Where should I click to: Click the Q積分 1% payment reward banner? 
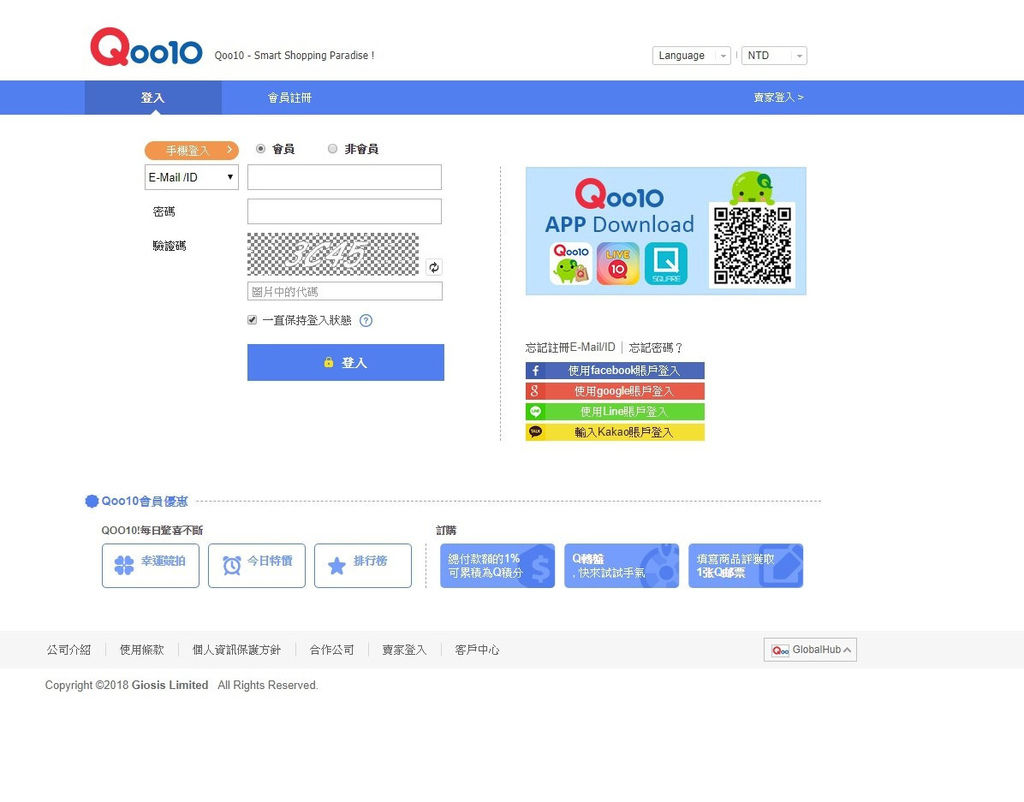click(498, 566)
